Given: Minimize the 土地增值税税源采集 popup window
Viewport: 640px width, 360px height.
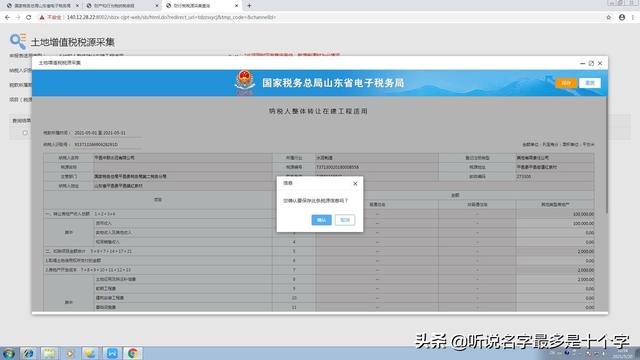Looking at the screenshot, I should point(582,63).
